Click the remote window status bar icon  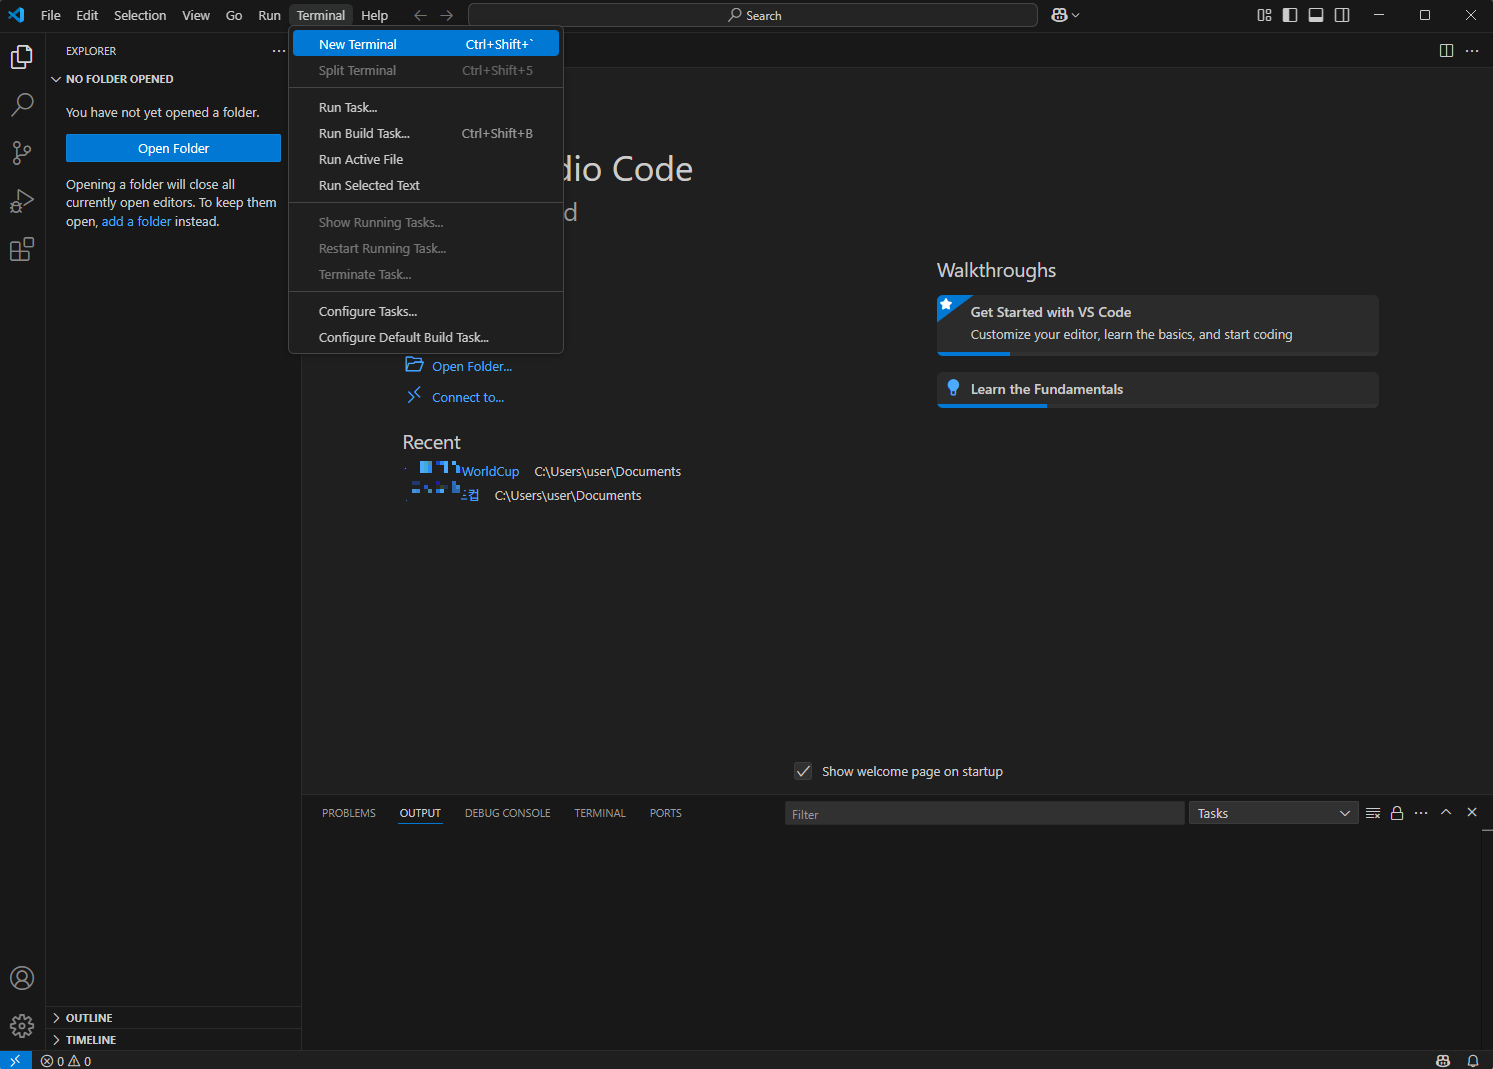point(15,1060)
